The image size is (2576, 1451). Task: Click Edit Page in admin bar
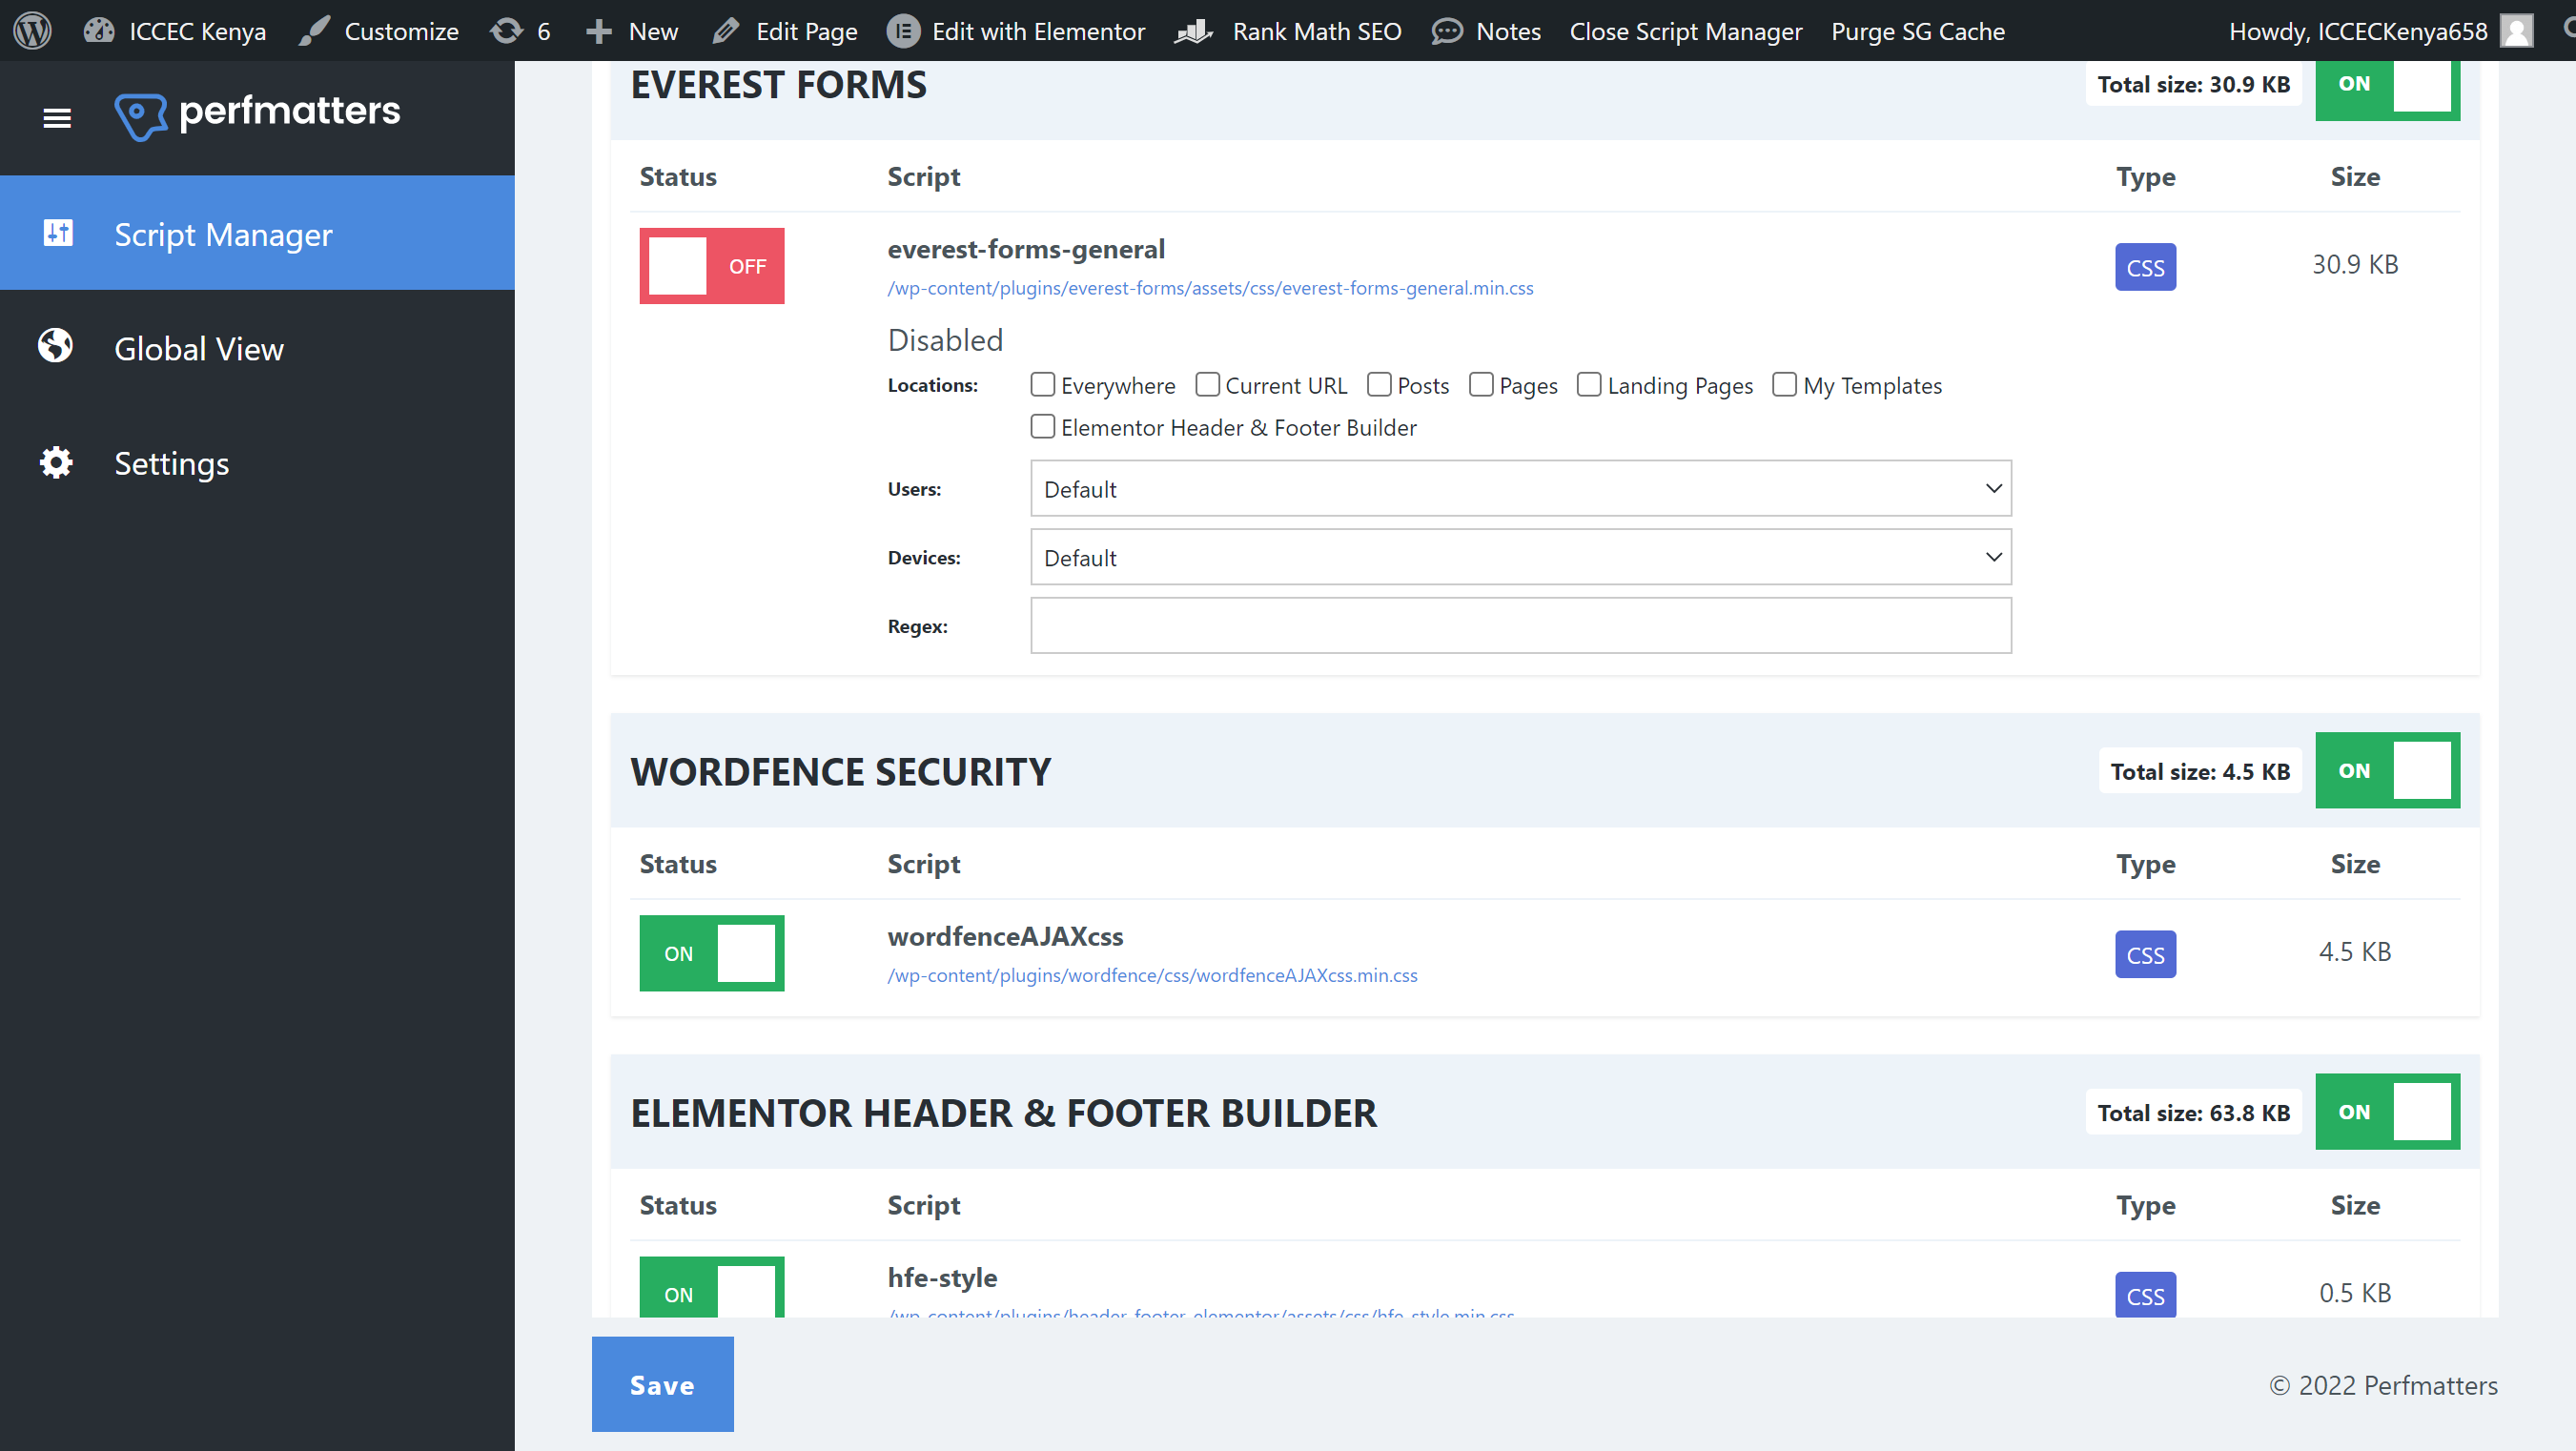click(806, 31)
